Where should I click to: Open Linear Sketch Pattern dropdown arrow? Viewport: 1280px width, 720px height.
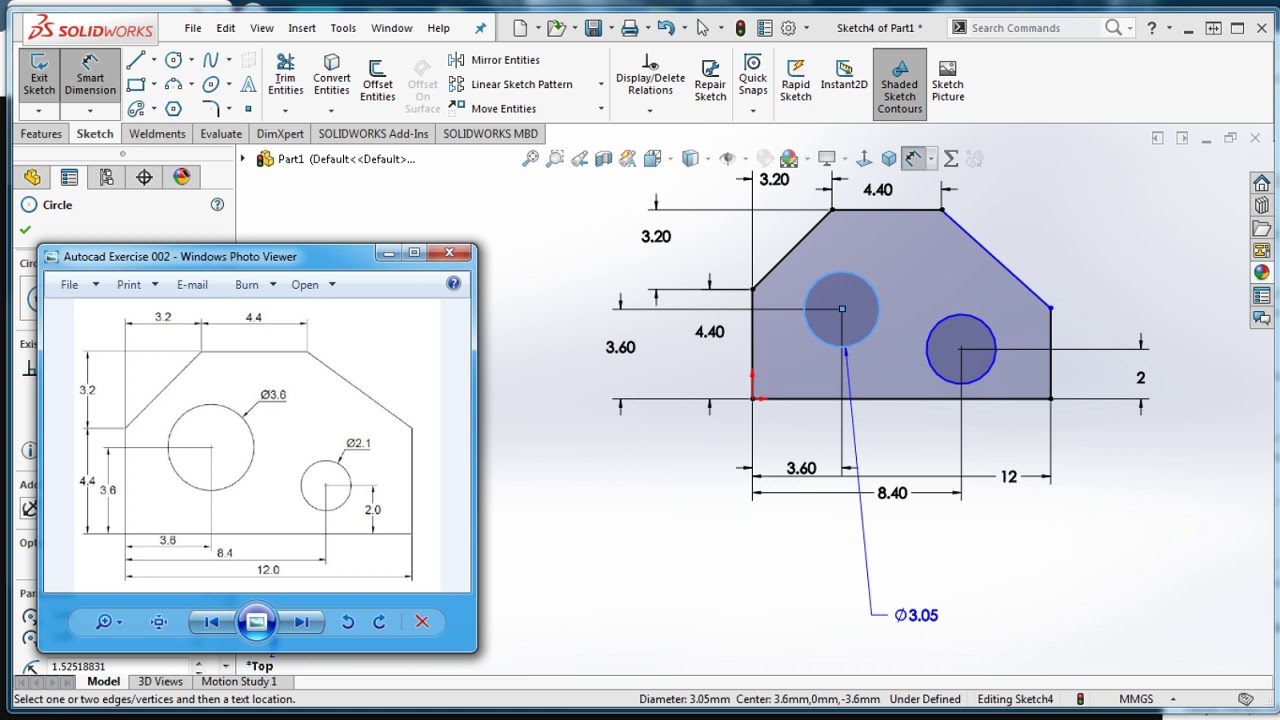pos(601,85)
